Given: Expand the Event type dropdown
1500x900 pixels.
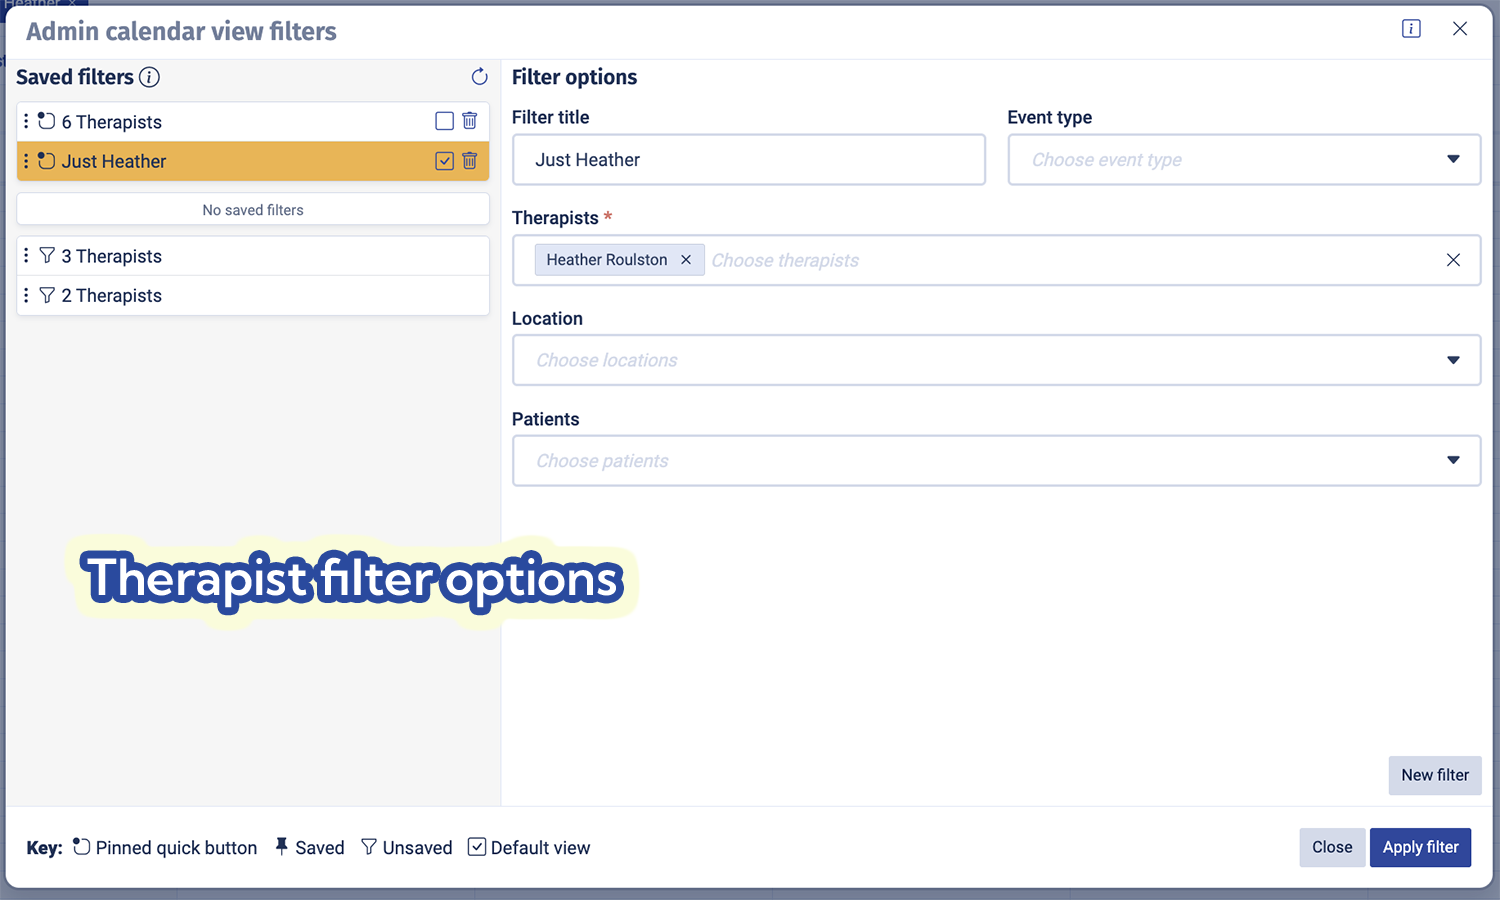Looking at the screenshot, I should [x=1452, y=160].
